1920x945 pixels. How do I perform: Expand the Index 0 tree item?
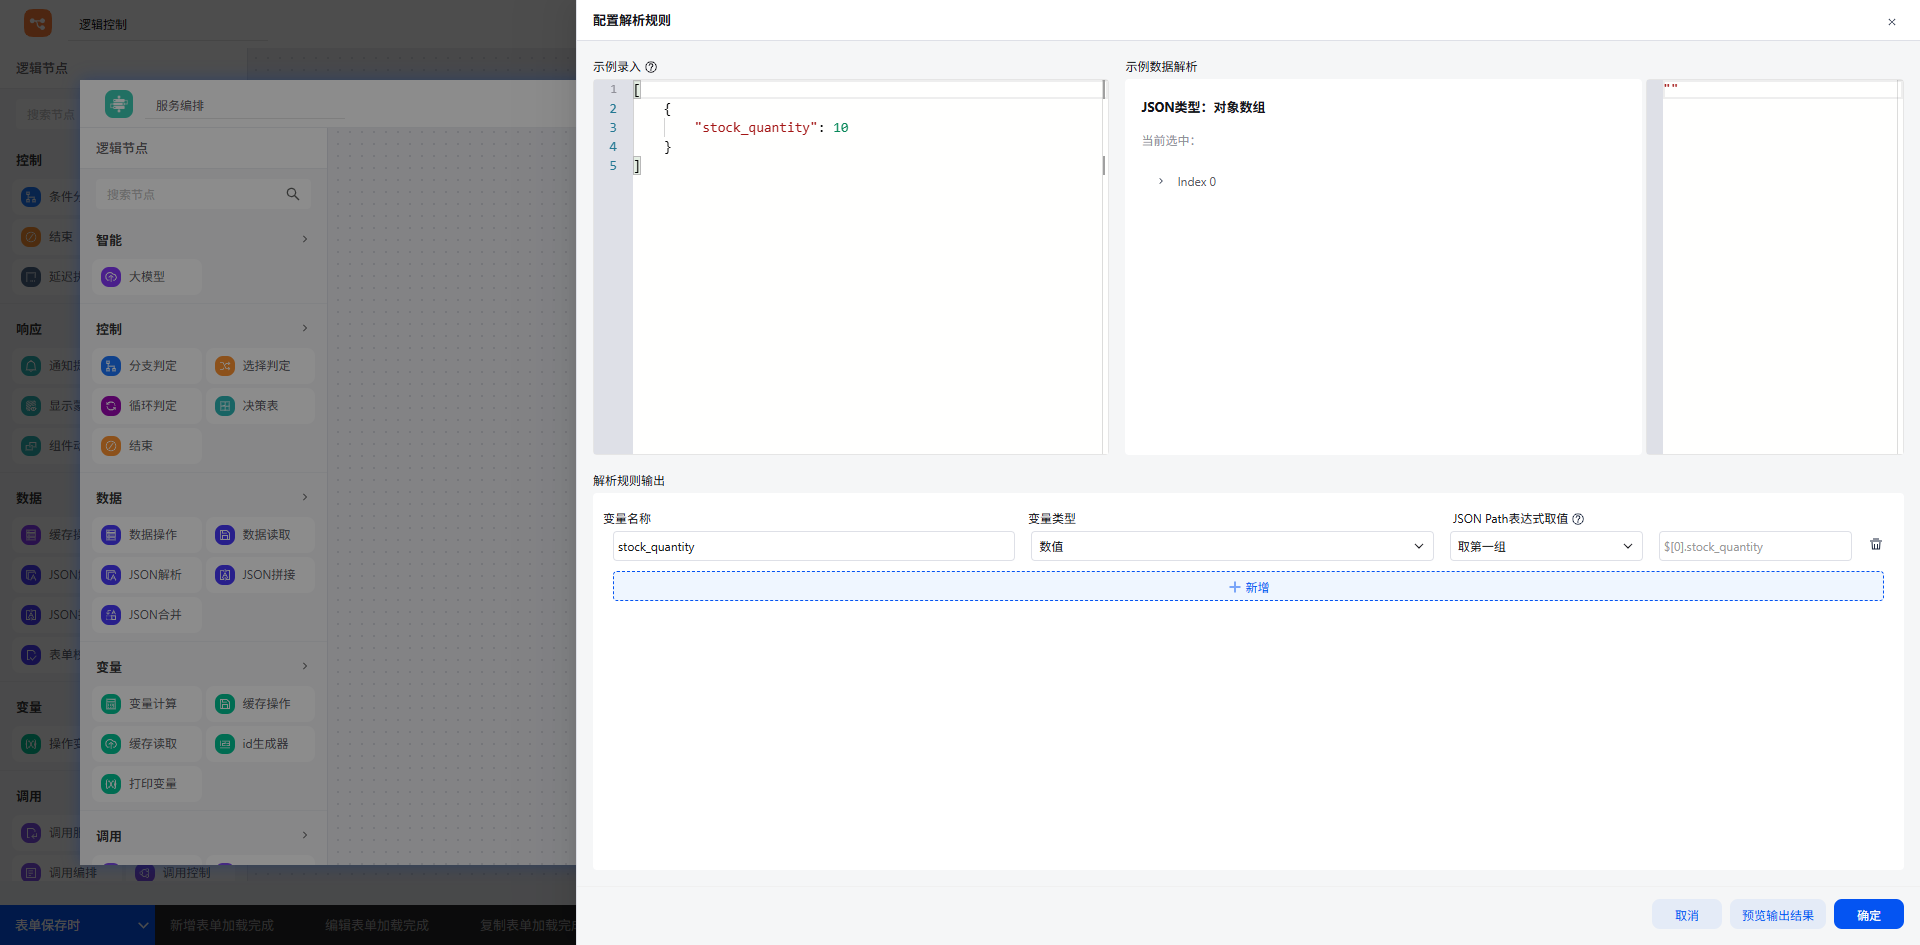pyautogui.click(x=1160, y=182)
